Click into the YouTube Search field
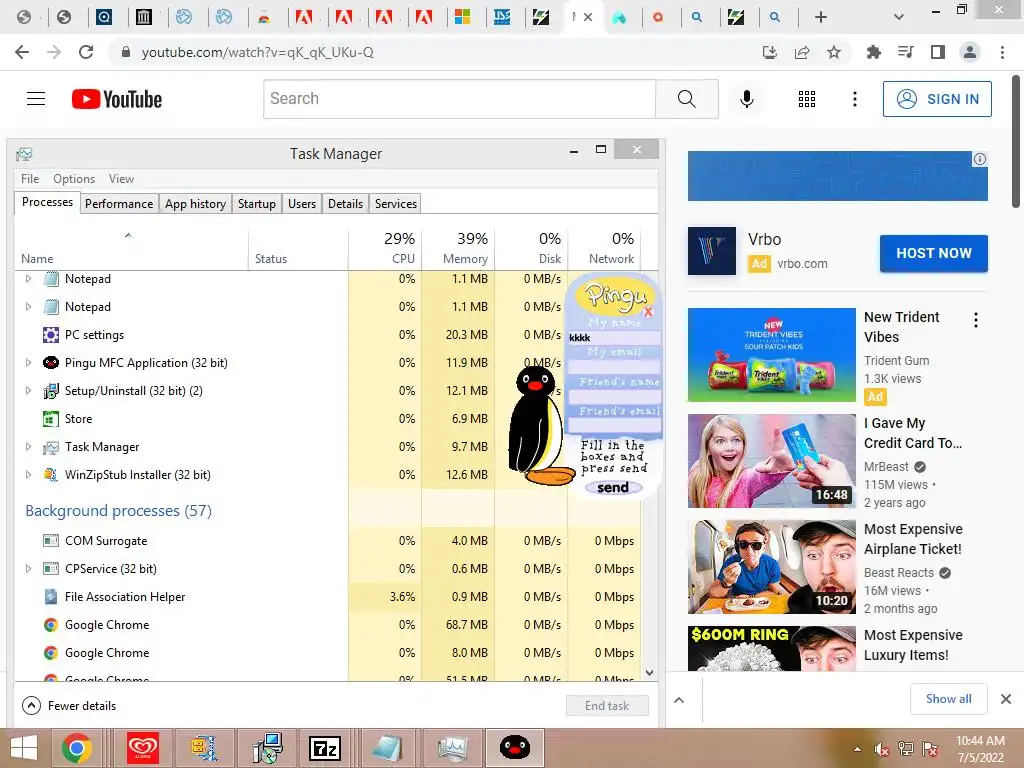 coord(460,99)
